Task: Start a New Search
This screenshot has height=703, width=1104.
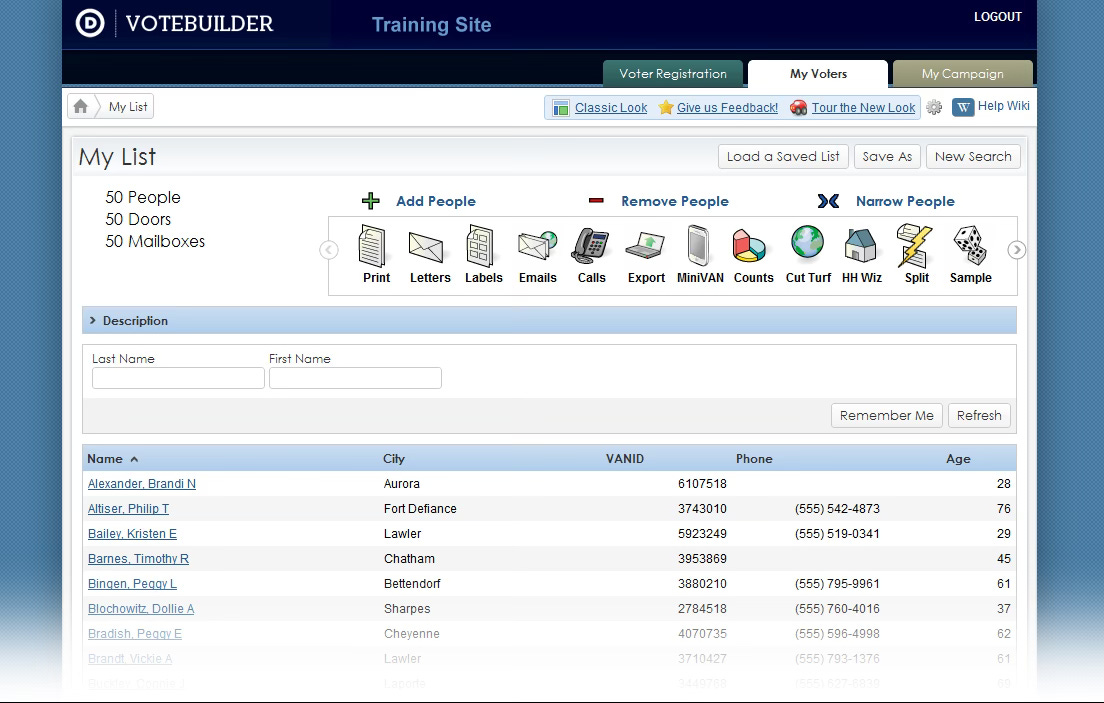Action: pyautogui.click(x=973, y=156)
